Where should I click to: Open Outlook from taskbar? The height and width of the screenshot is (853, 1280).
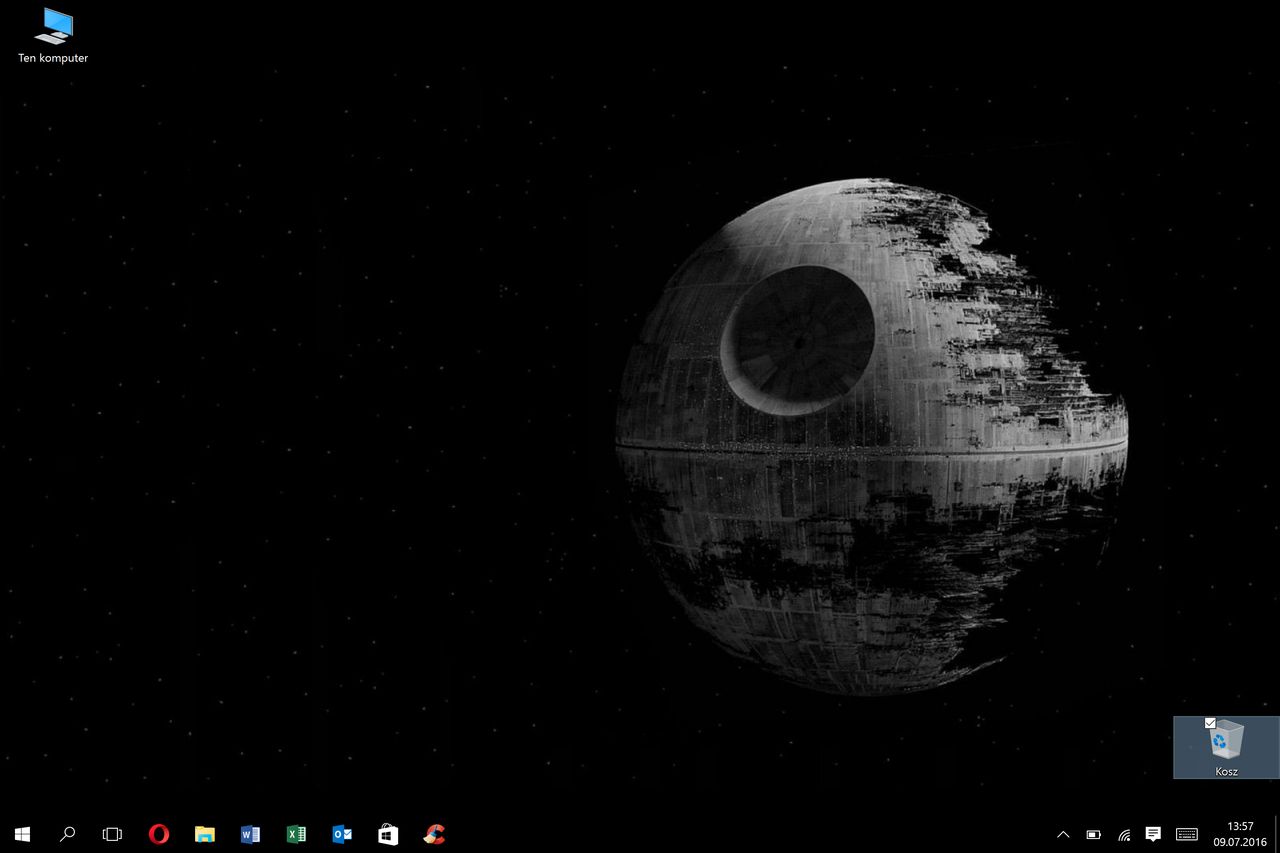342,834
